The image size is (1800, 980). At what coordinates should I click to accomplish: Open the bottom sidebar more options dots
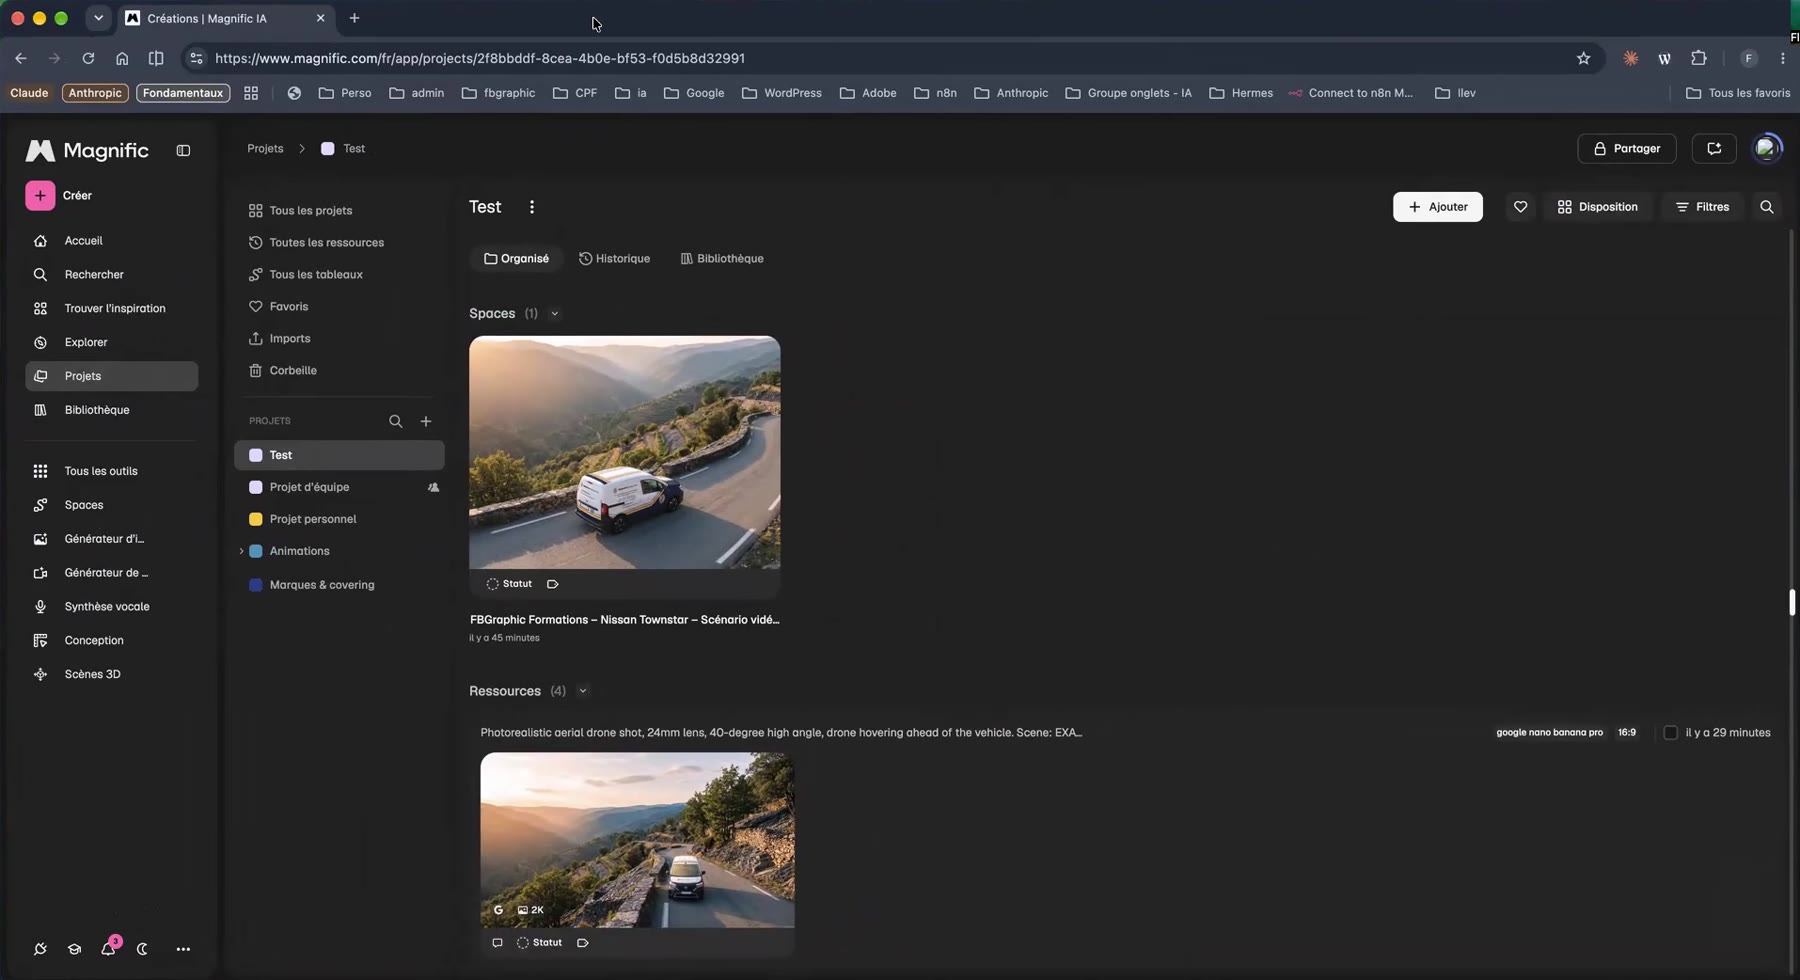(x=183, y=949)
